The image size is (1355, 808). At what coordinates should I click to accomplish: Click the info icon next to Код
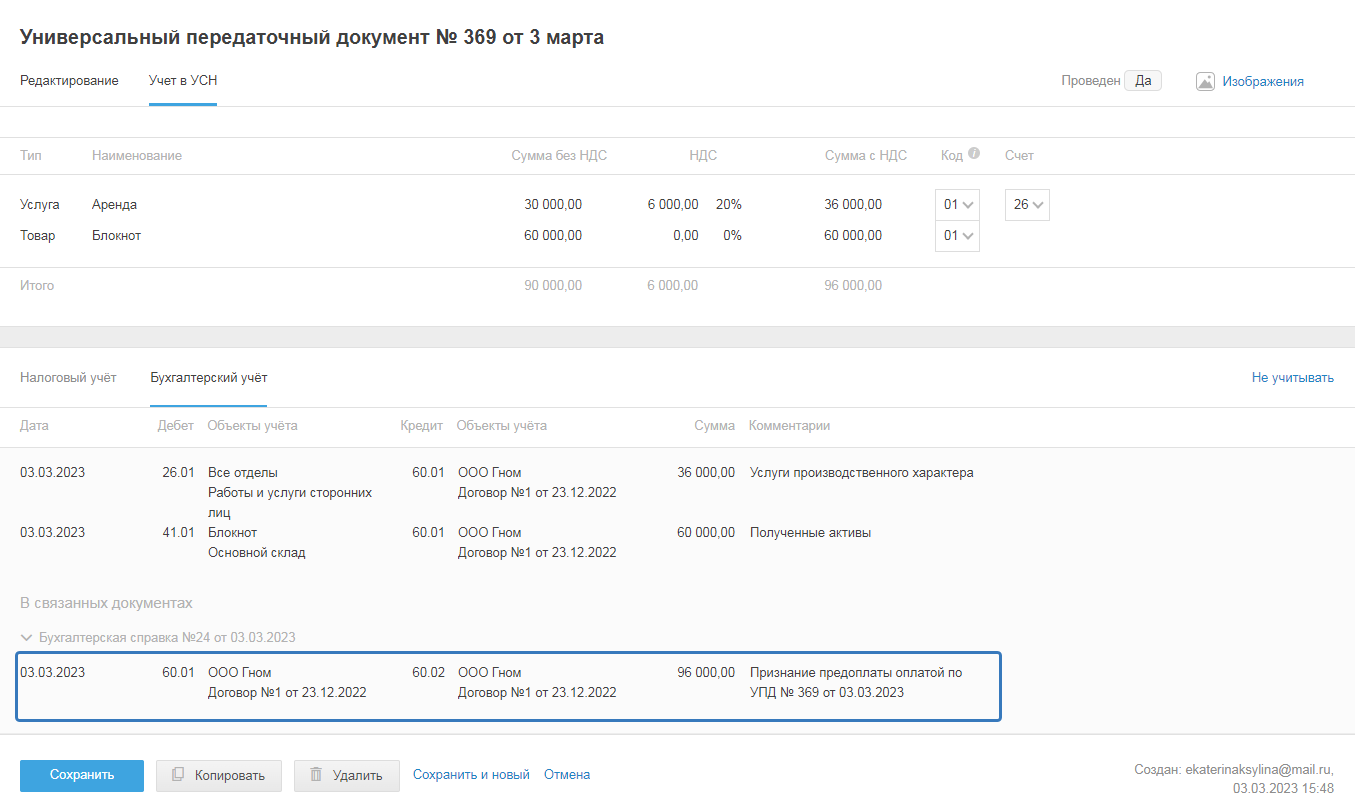[x=974, y=154]
